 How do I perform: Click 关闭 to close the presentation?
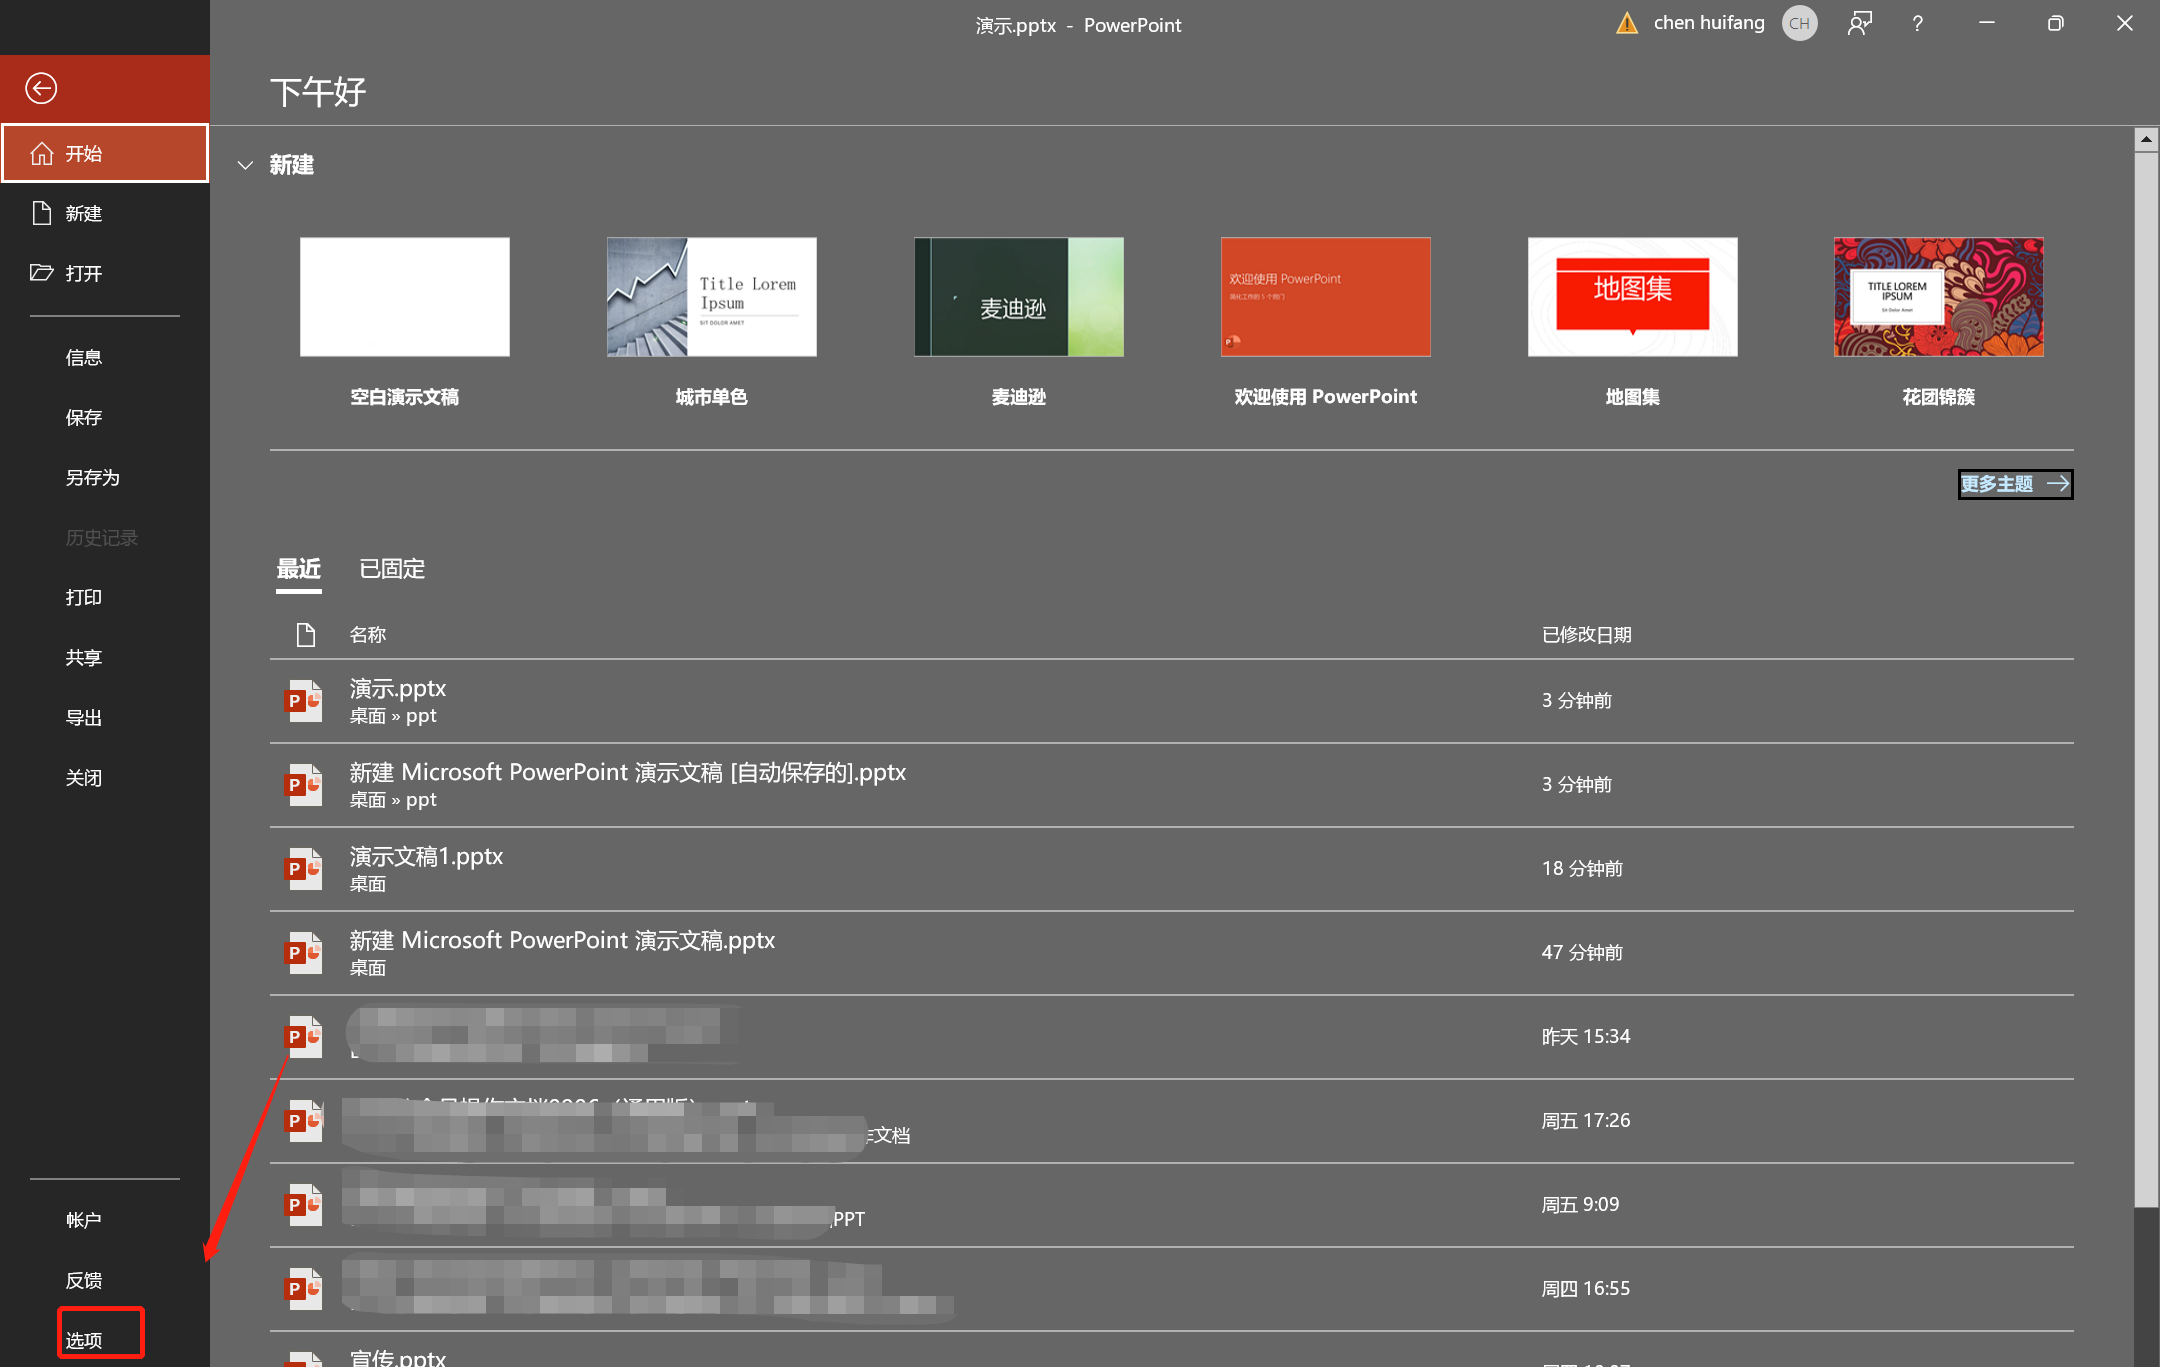coord(105,777)
